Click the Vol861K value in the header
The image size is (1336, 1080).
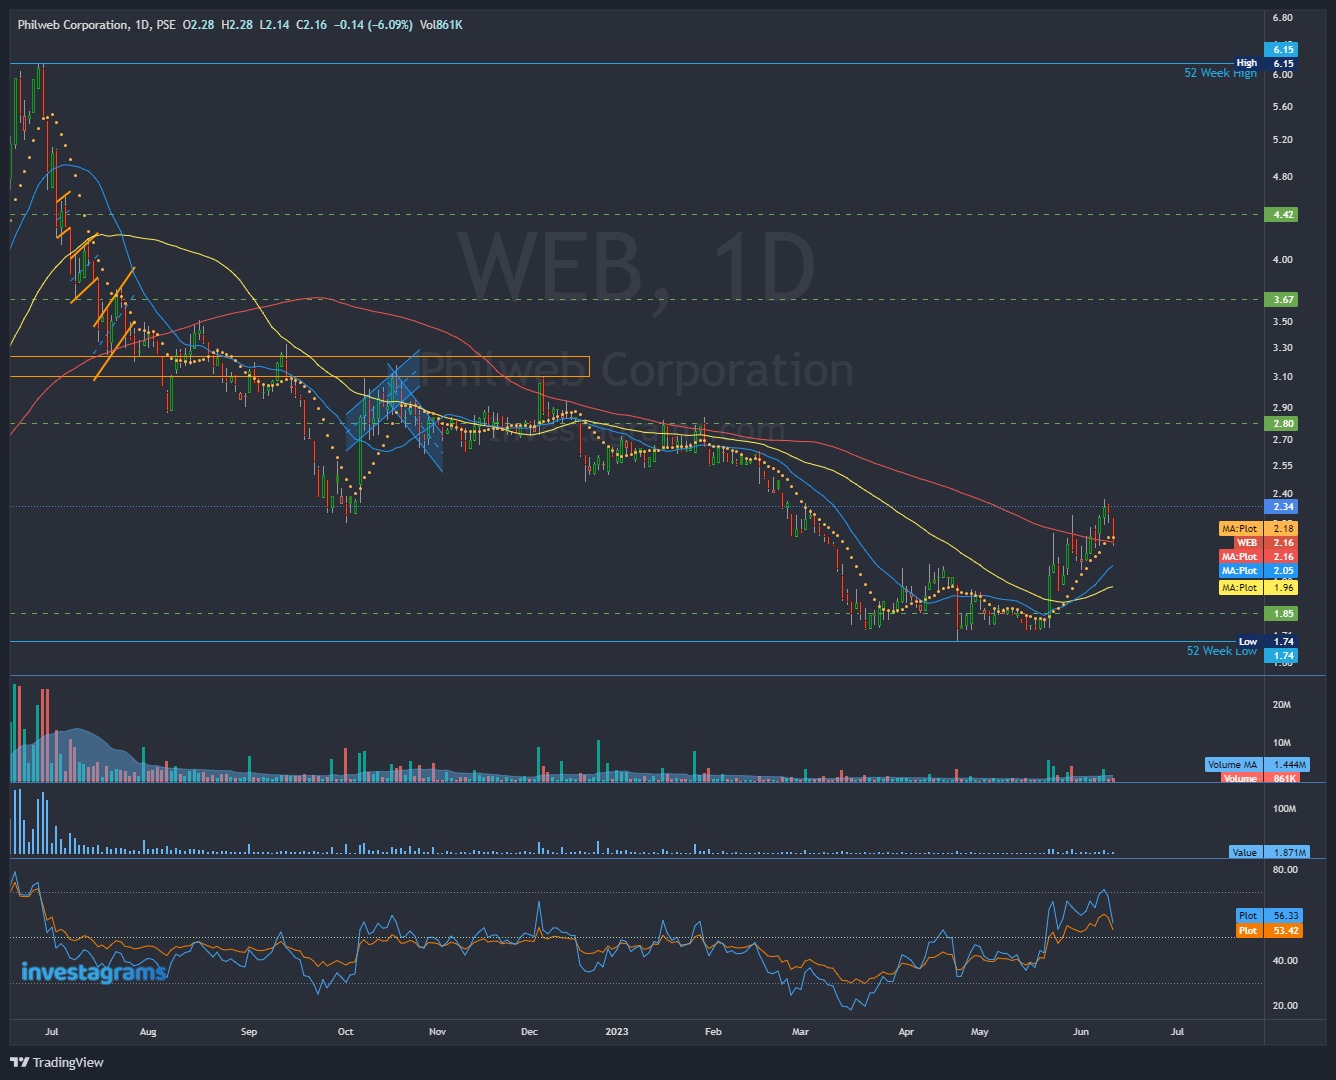(441, 25)
